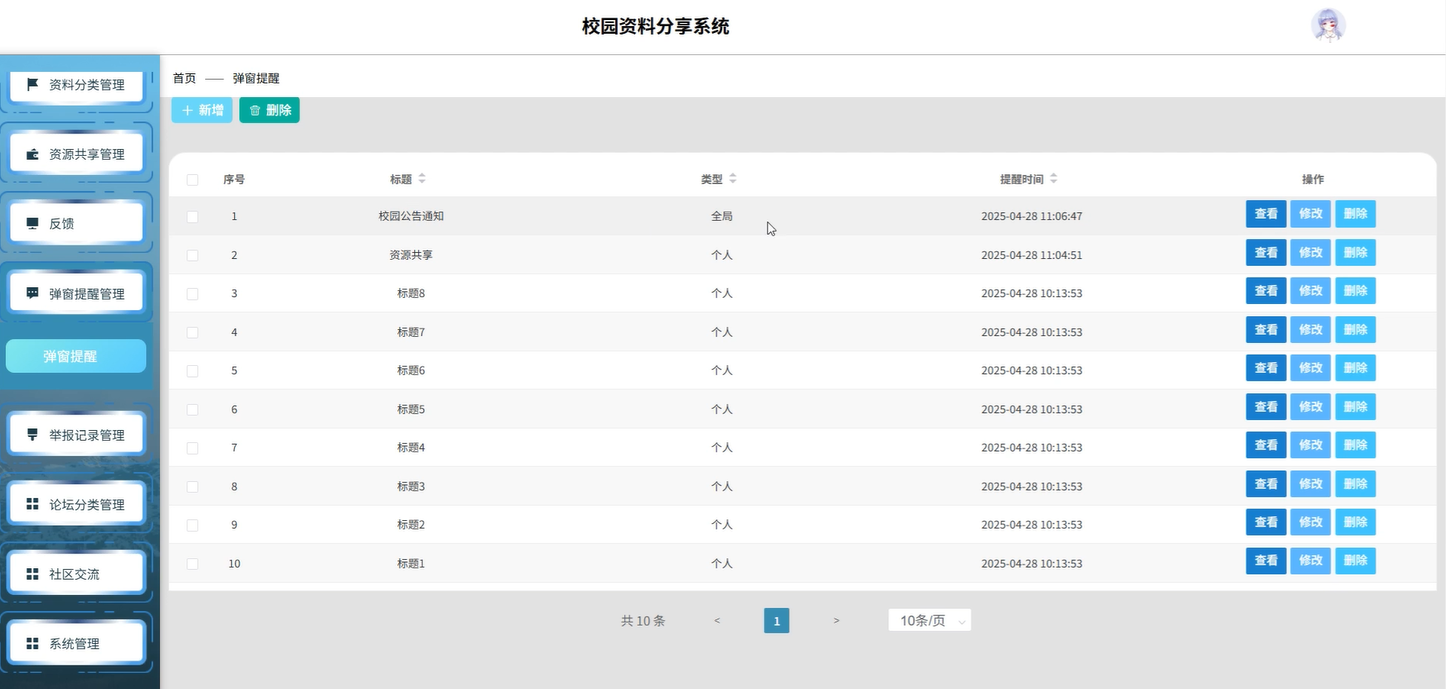The width and height of the screenshot is (1446, 689).
Task: Click the 校园资料分享系统 header title
Action: coord(656,27)
